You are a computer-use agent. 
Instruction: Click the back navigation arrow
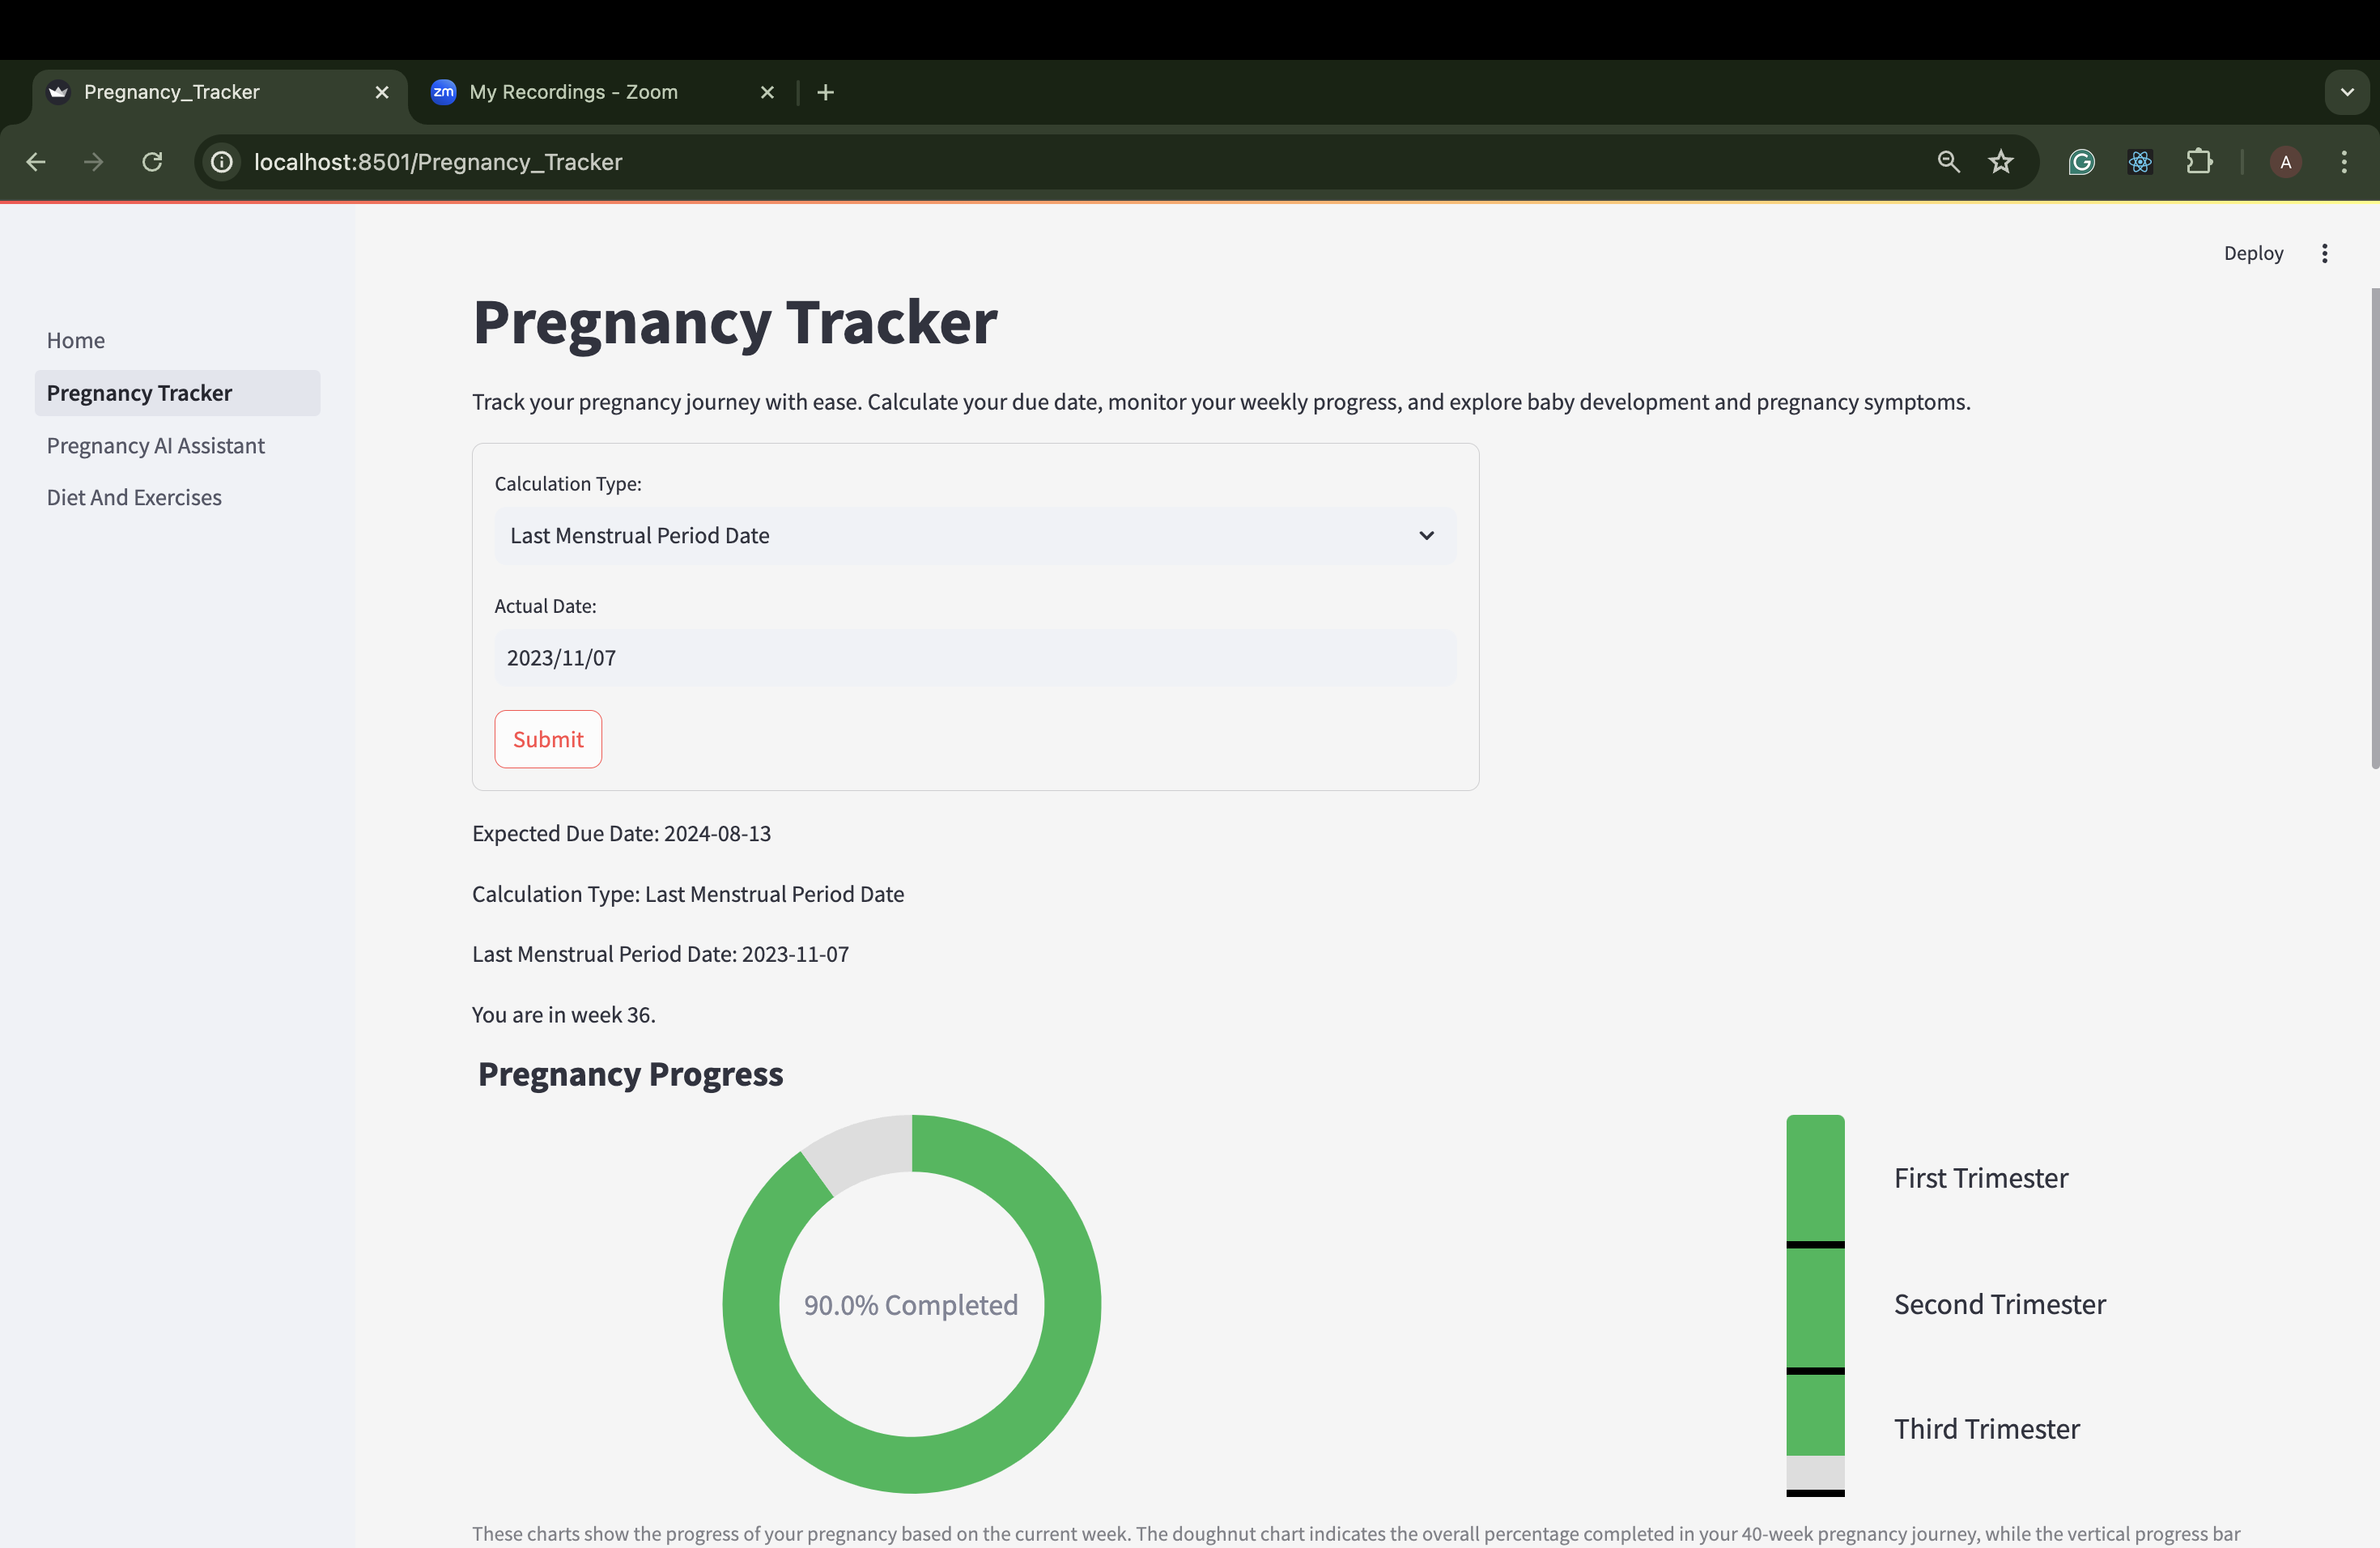coord(36,162)
